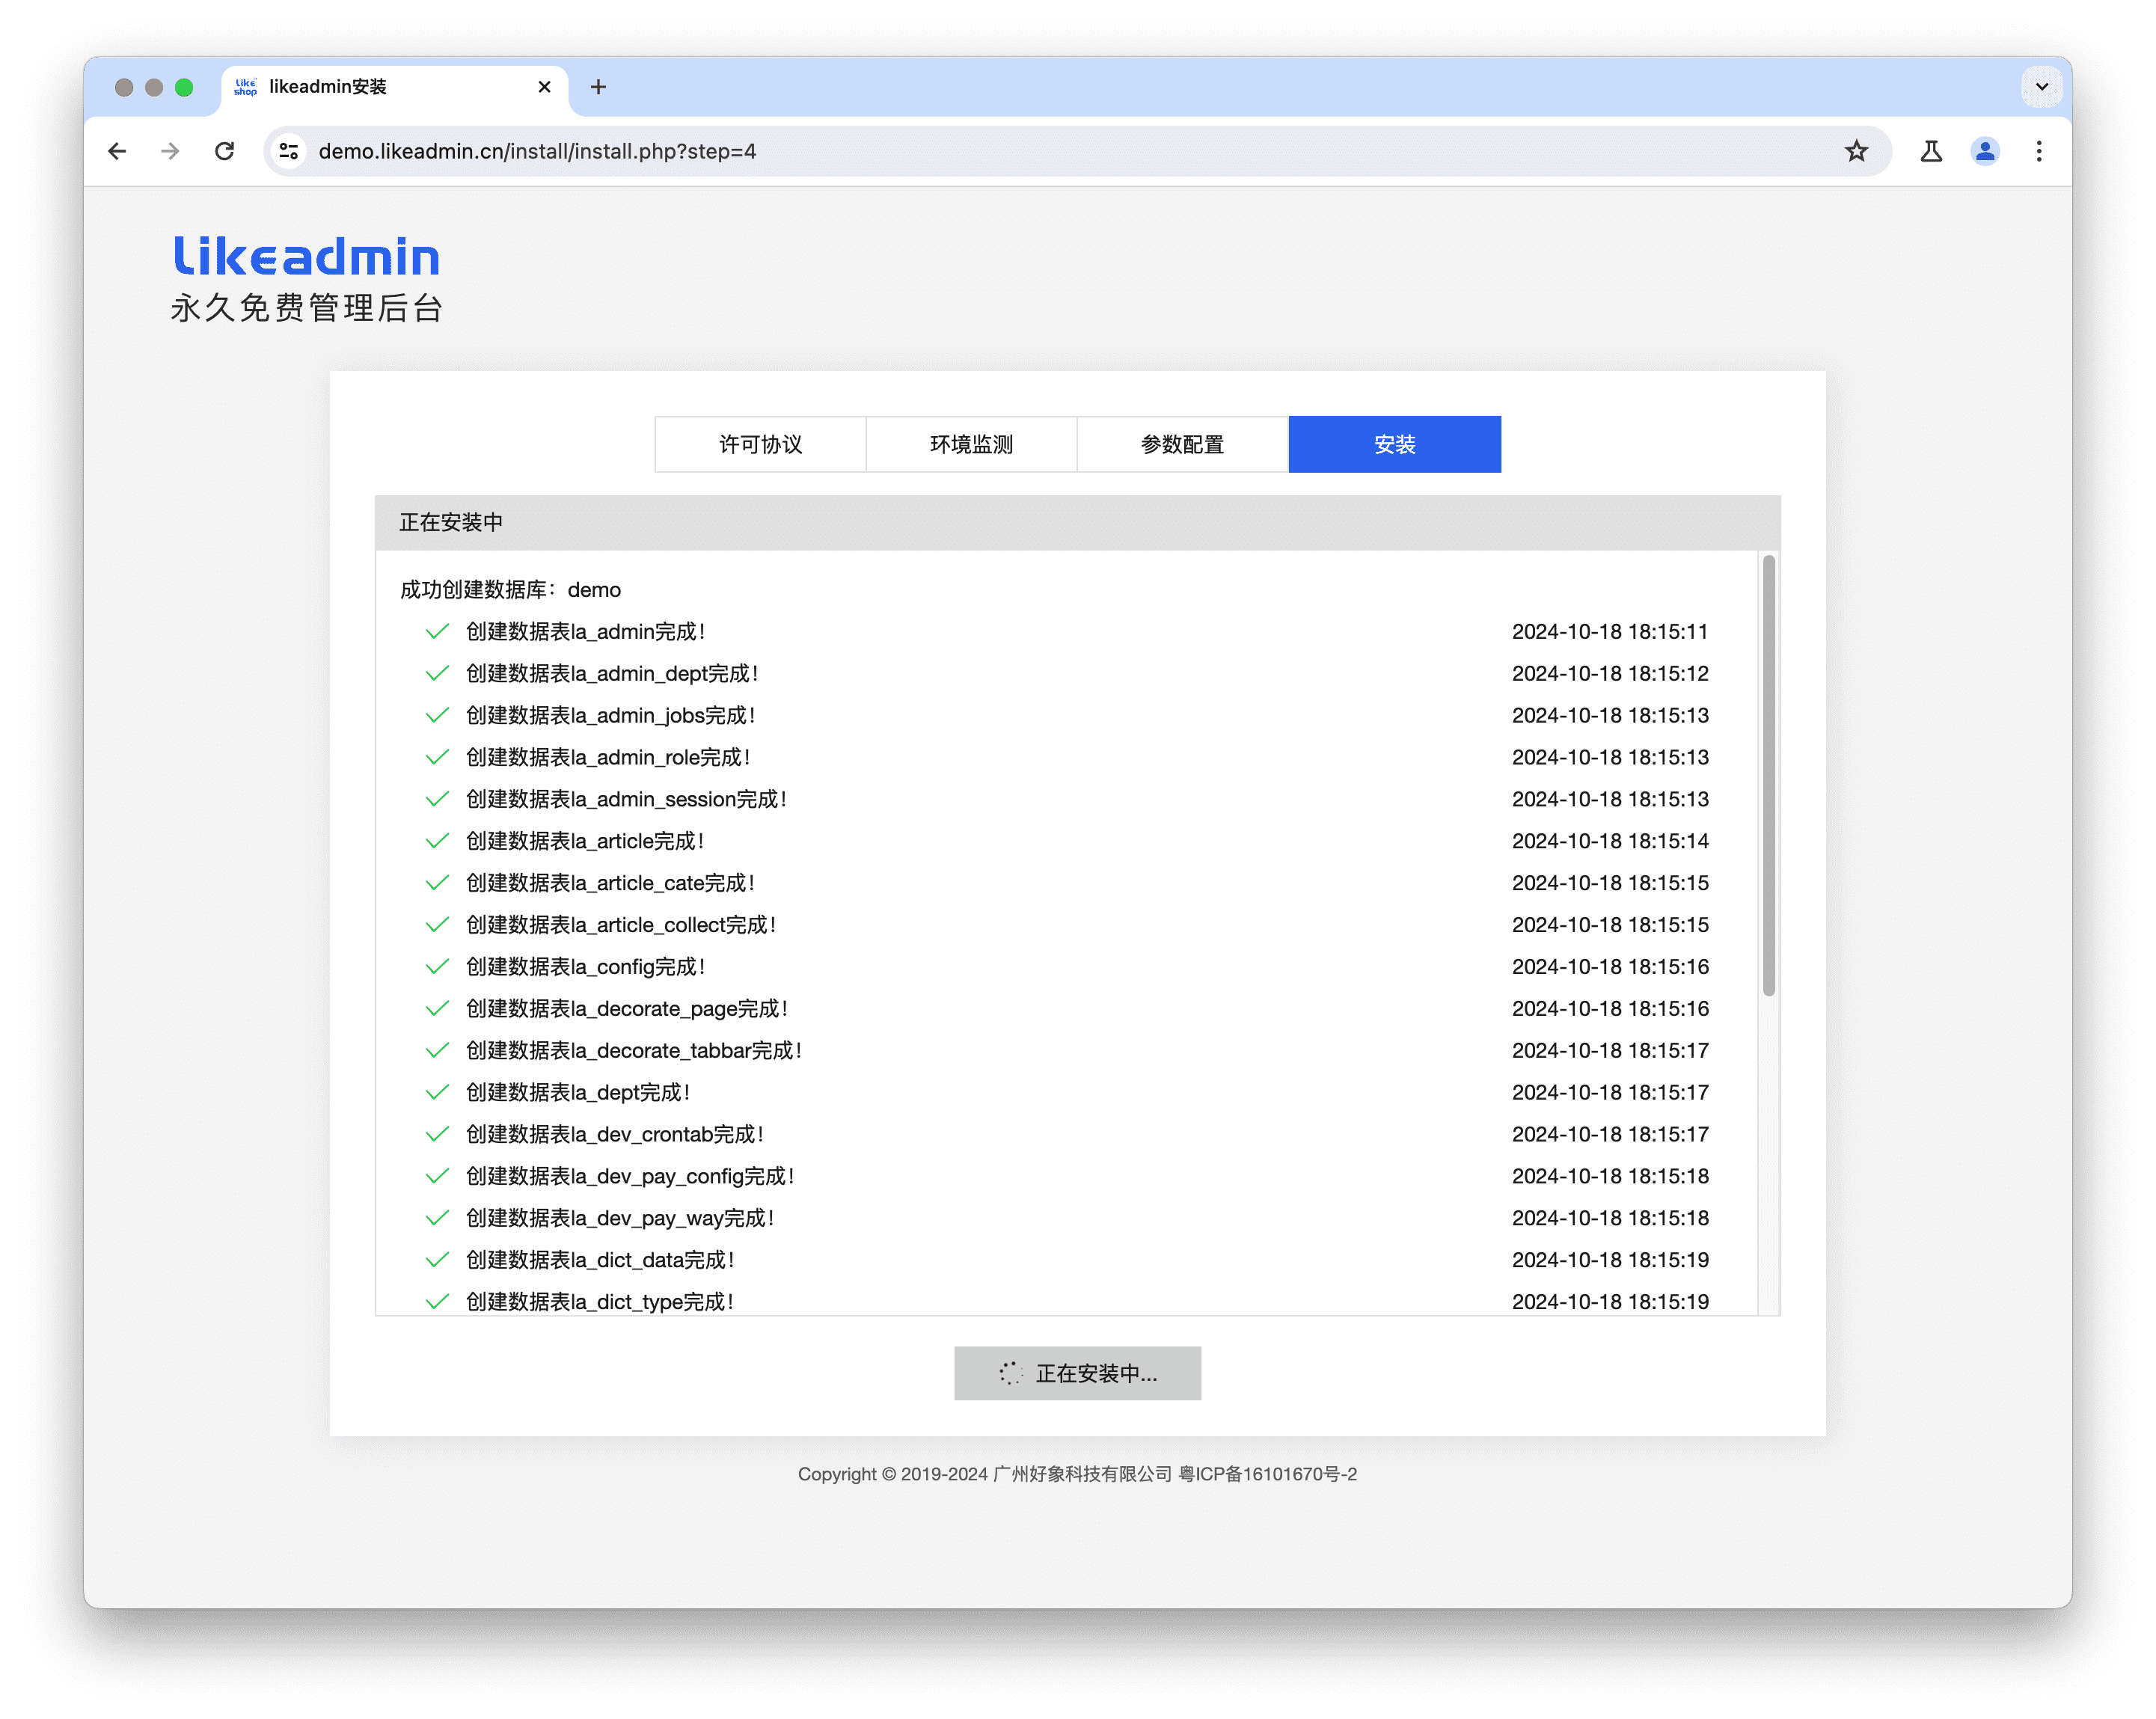Click checkmark beside la_article_collect row
2156x1719 pixels.
[x=437, y=925]
